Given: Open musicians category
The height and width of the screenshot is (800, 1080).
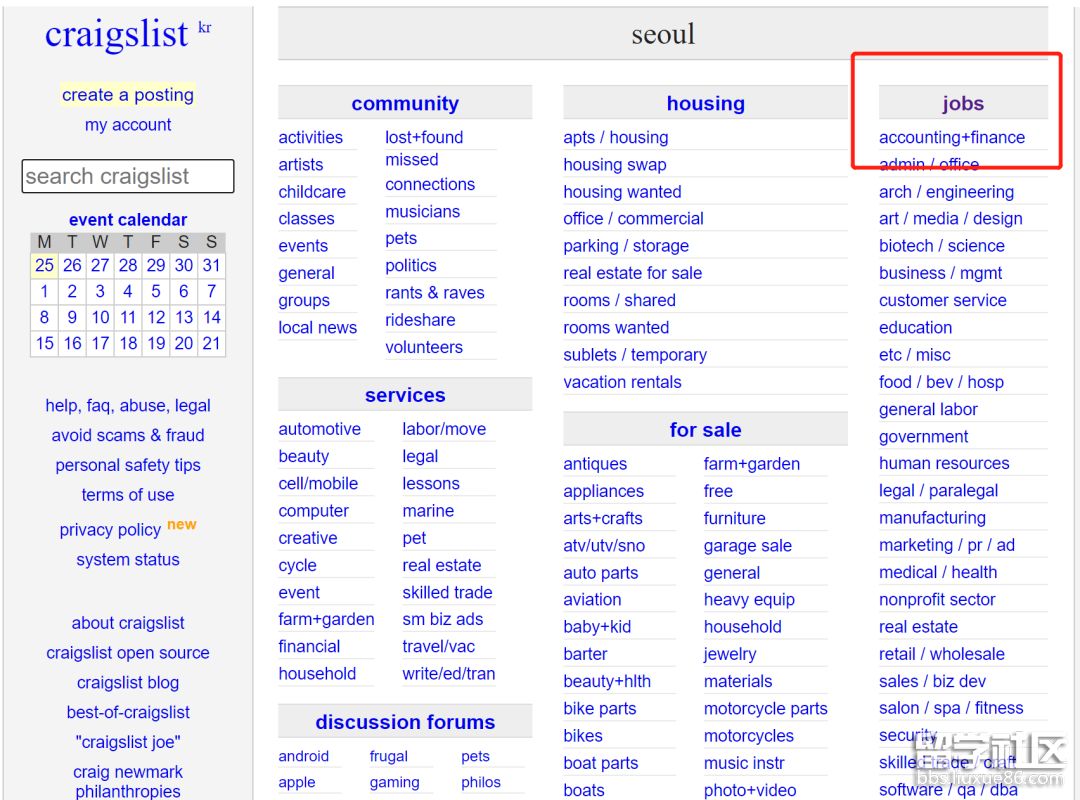Looking at the screenshot, I should [x=423, y=212].
